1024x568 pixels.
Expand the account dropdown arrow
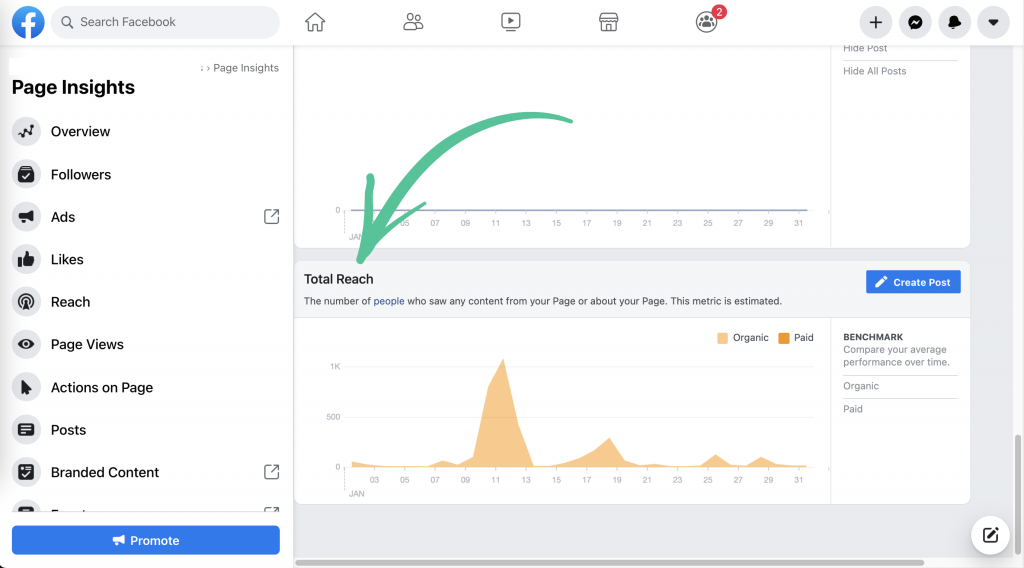[993, 22]
